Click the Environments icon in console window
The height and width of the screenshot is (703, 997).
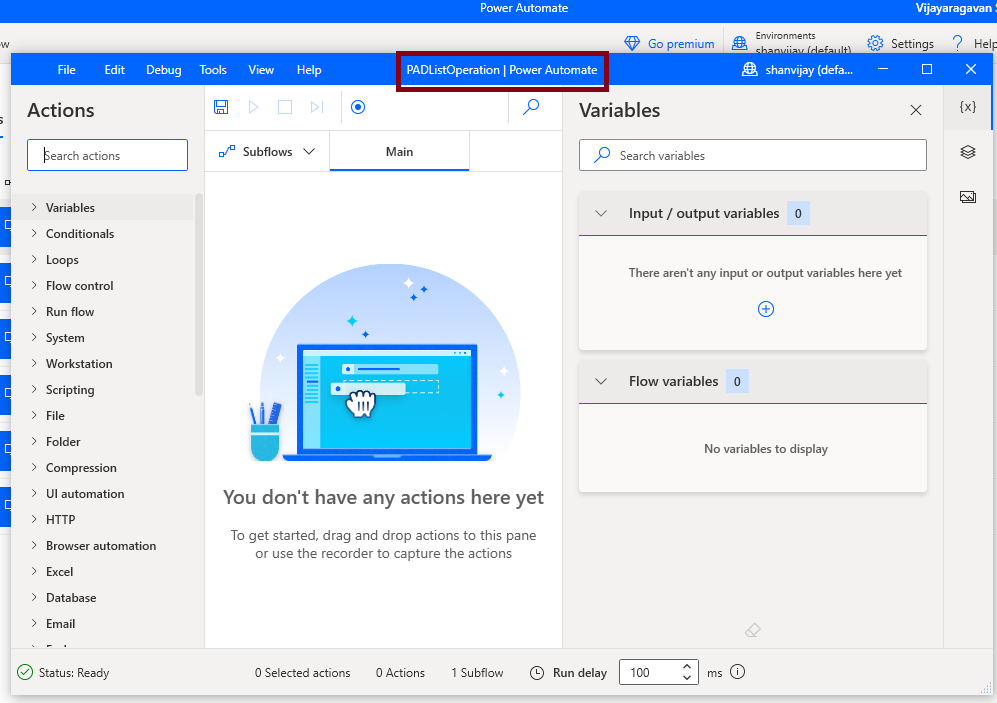click(739, 43)
